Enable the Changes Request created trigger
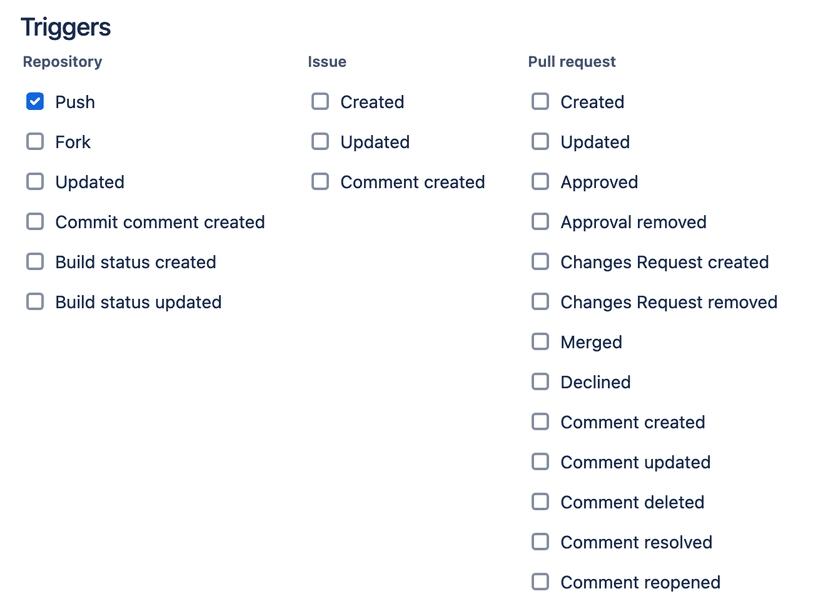 click(x=540, y=261)
